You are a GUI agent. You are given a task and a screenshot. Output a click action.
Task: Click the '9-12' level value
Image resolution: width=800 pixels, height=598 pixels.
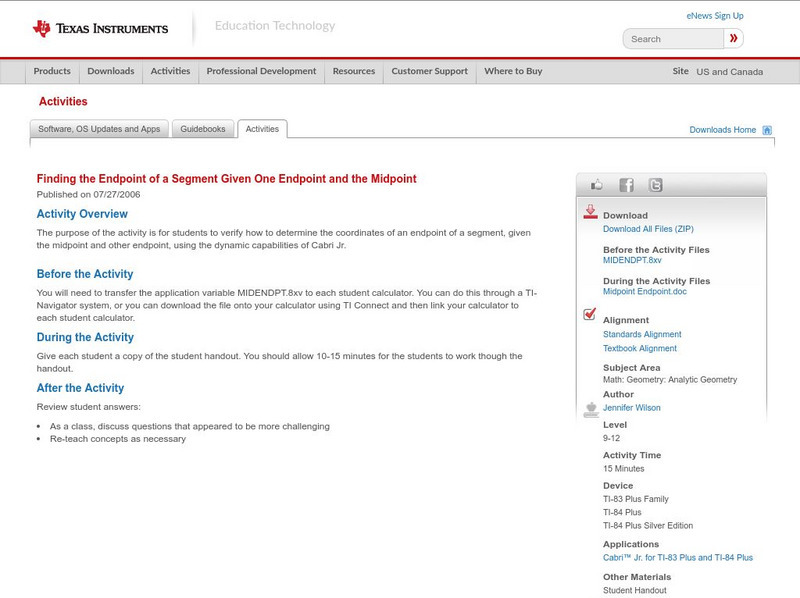coord(611,438)
